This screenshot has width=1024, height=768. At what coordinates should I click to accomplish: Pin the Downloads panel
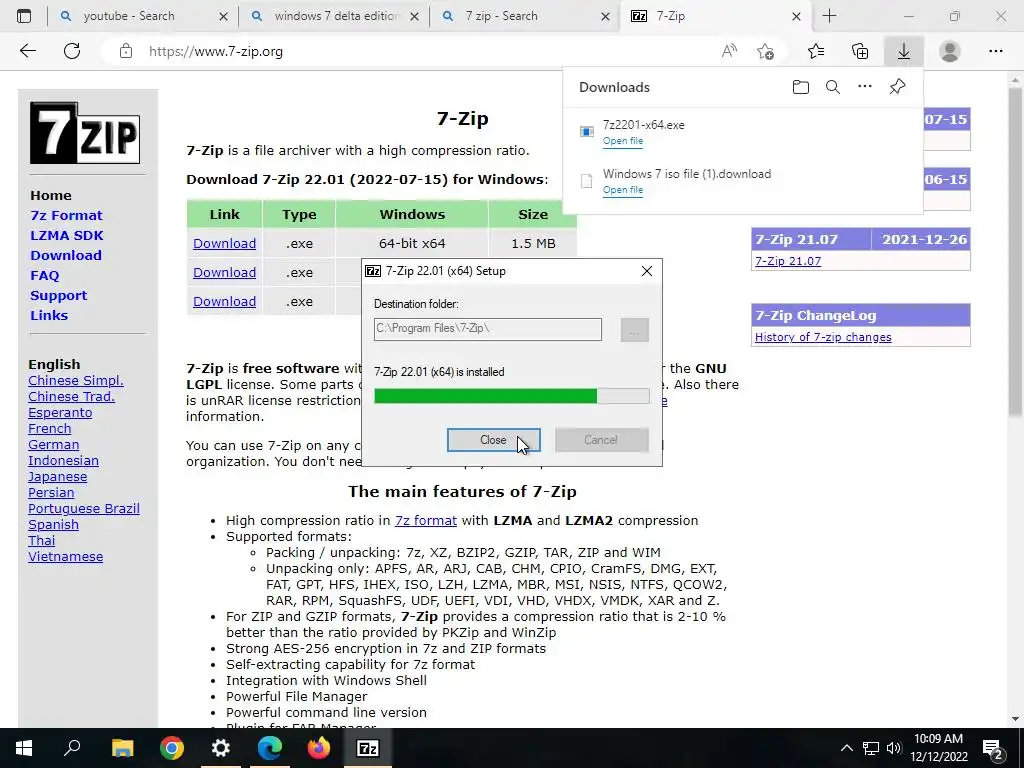(897, 86)
